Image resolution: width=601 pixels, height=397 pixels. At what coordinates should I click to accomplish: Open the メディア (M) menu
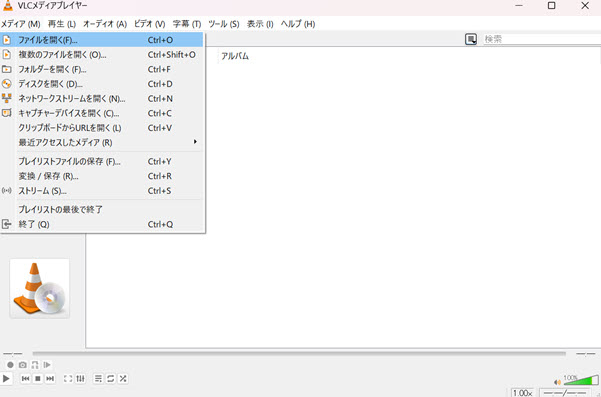point(20,24)
